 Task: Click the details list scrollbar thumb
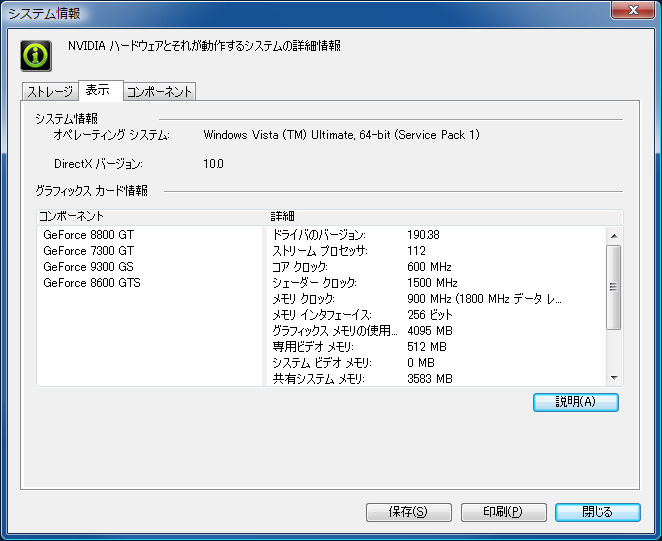pos(614,287)
